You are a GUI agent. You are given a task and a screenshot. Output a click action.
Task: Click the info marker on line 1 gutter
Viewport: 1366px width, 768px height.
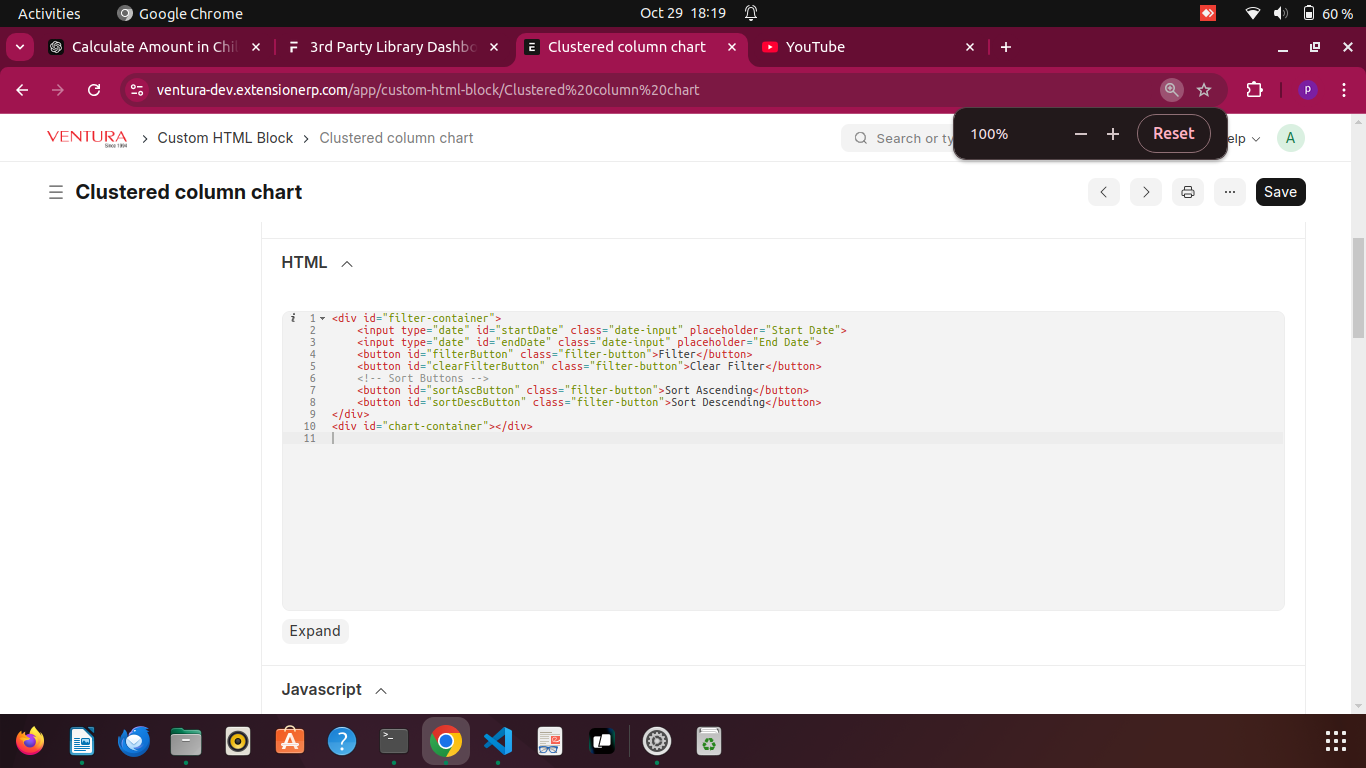(x=293, y=318)
